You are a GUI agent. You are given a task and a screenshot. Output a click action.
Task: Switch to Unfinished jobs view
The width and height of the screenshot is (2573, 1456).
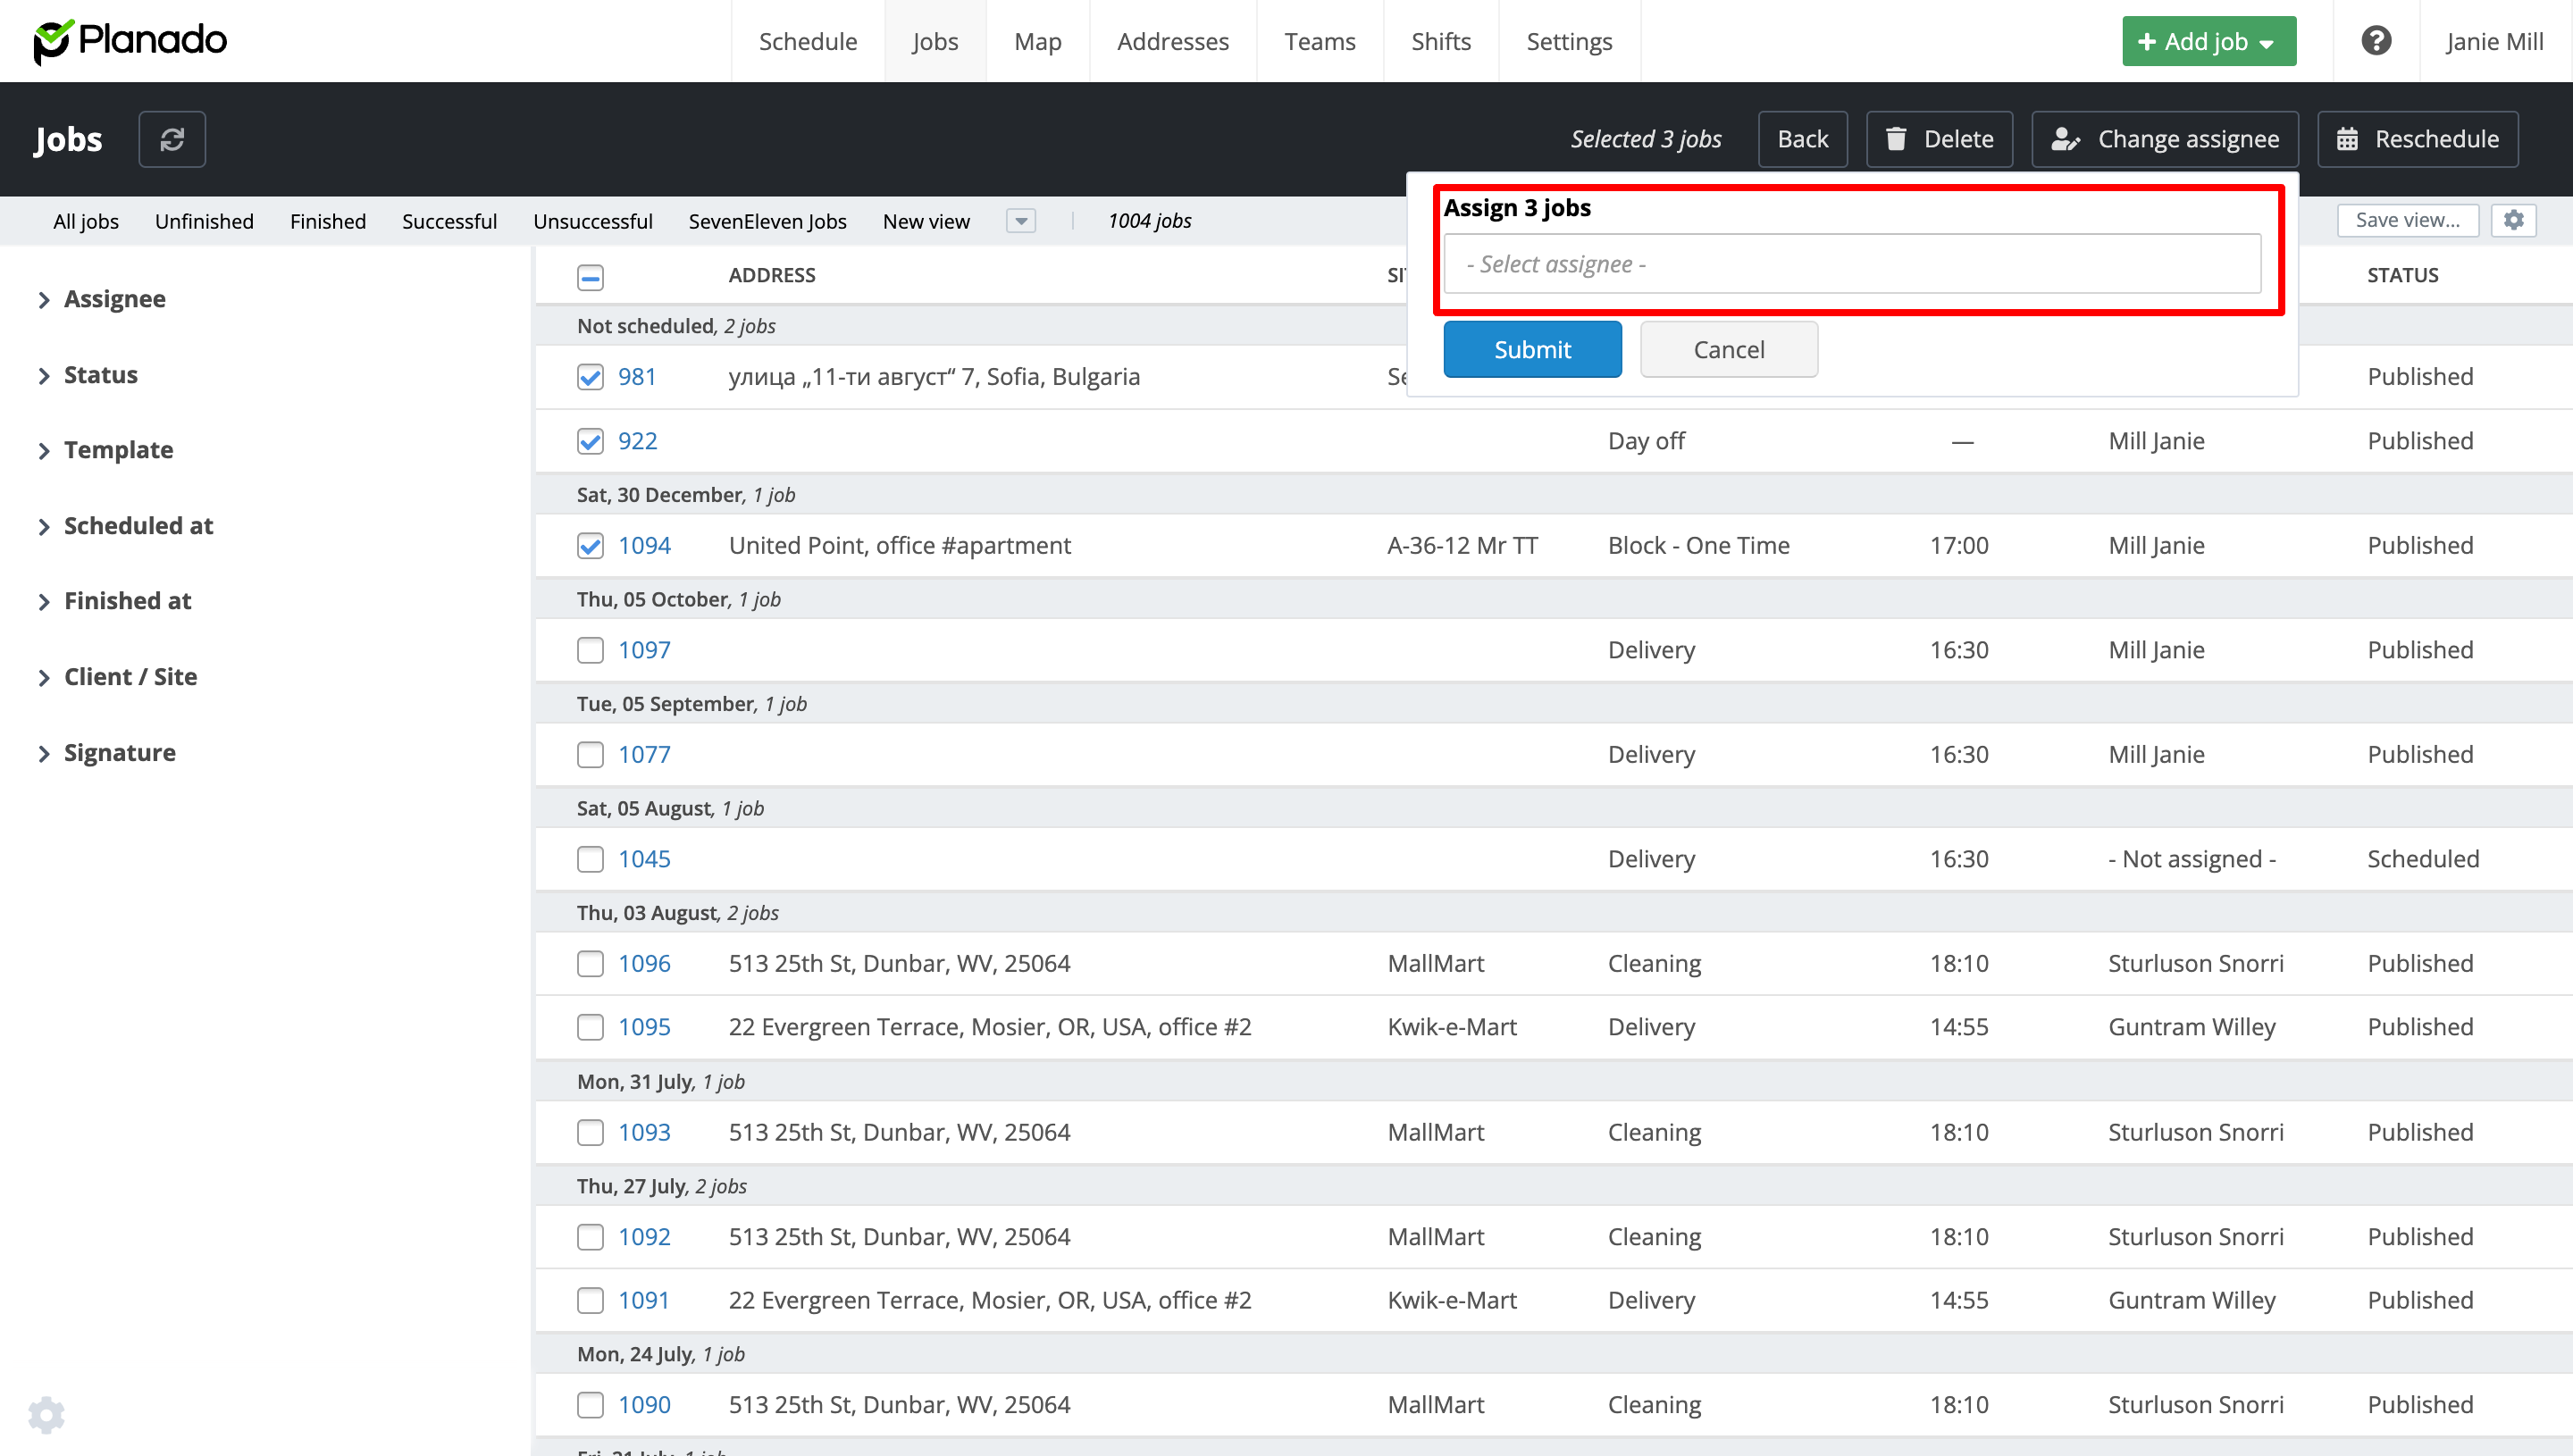coord(204,221)
